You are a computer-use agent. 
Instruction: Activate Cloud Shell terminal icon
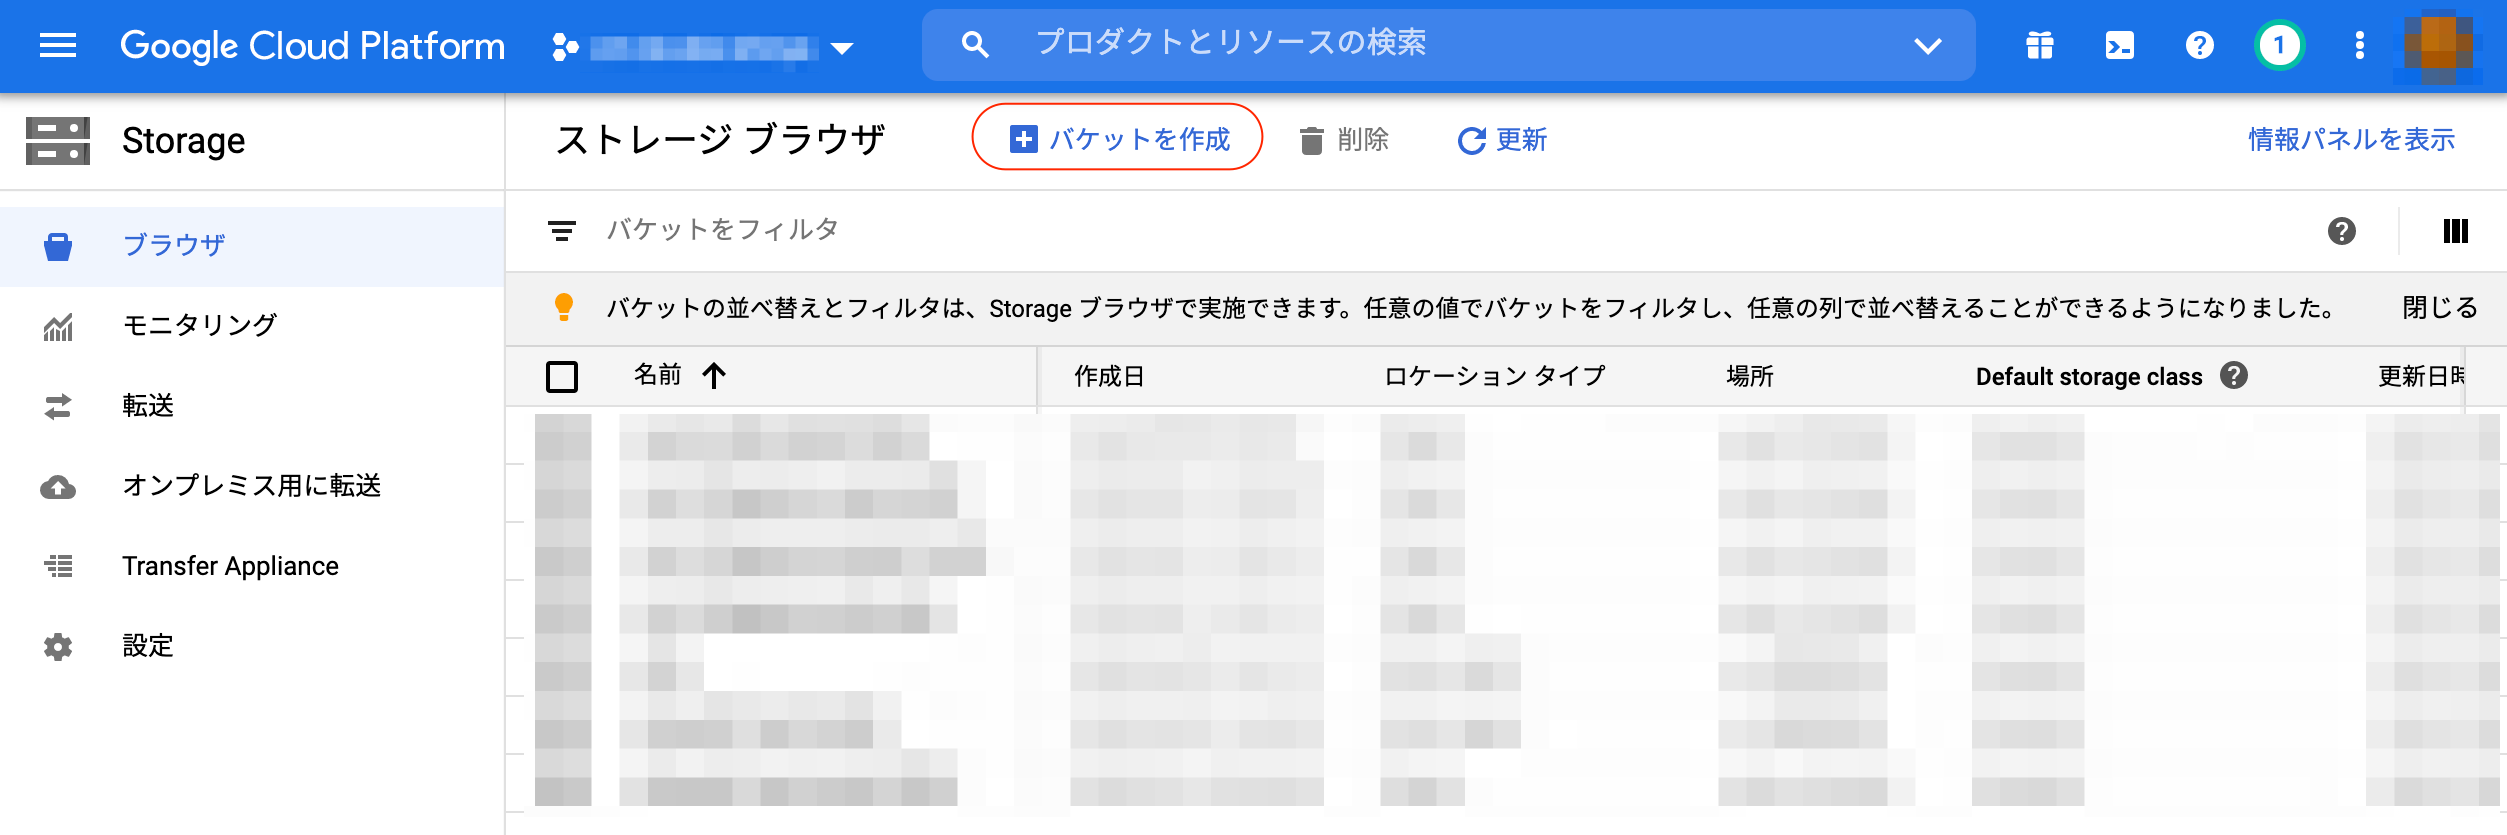2119,45
